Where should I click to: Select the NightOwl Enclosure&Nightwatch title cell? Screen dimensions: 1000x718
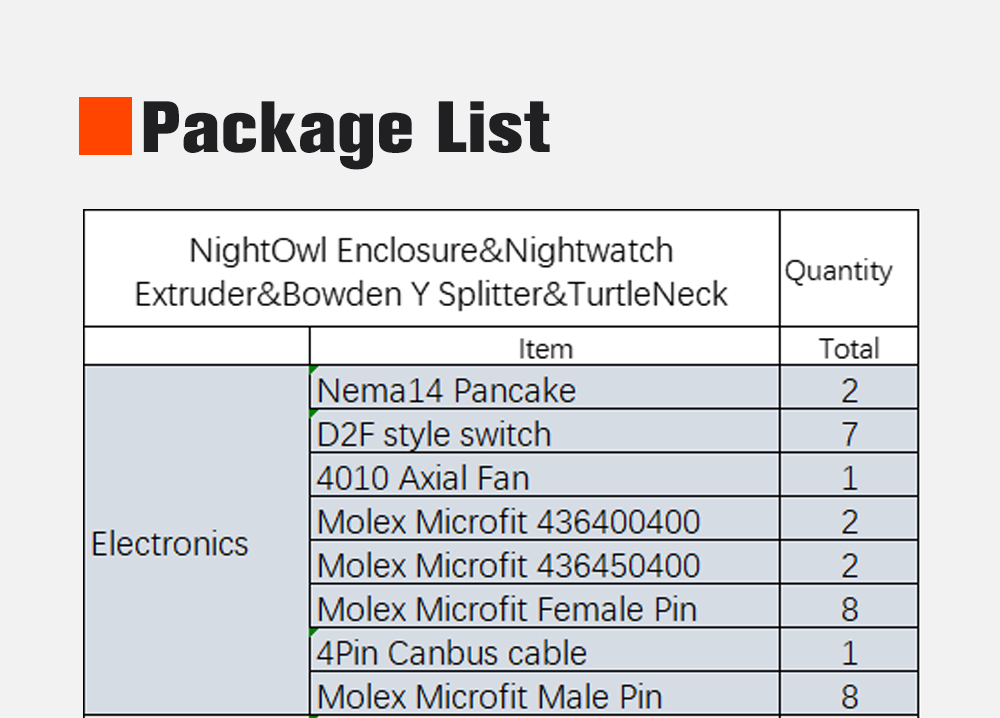[431, 271]
